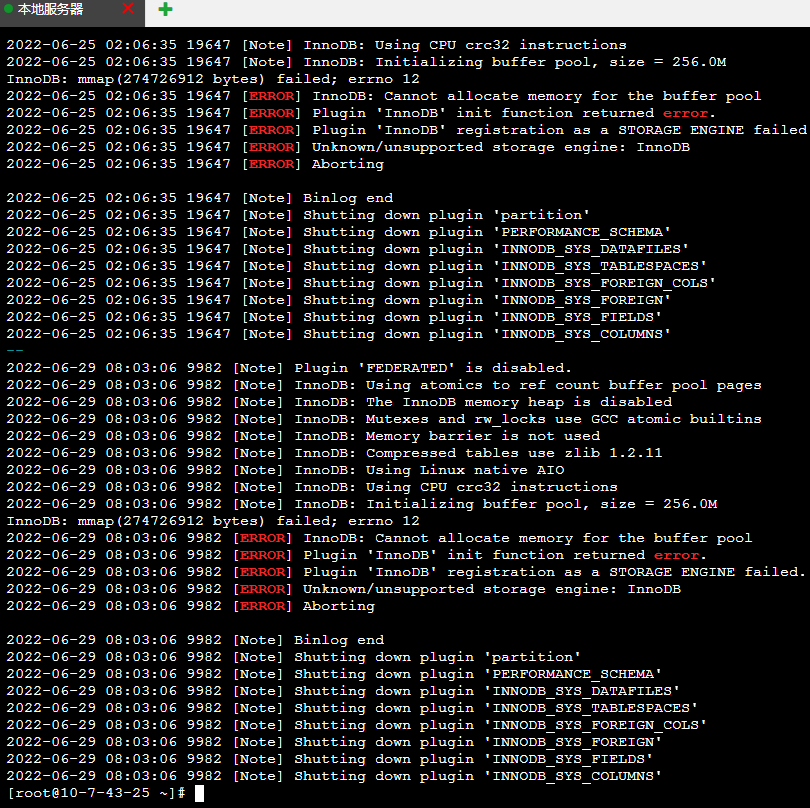Click line 'Using atomics to ref count buffer pool pages'
The image size is (810, 808).
383,385
